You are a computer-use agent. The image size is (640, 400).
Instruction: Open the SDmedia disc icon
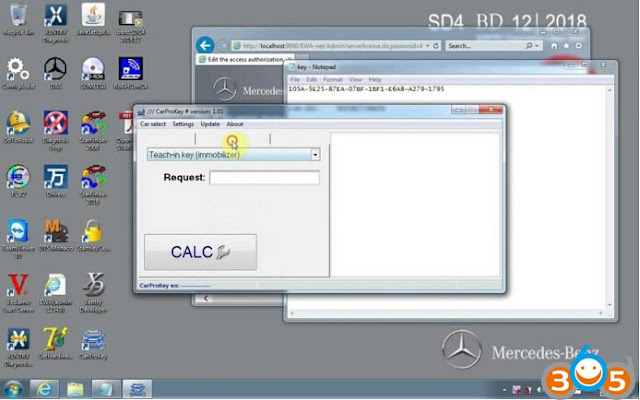(93, 73)
